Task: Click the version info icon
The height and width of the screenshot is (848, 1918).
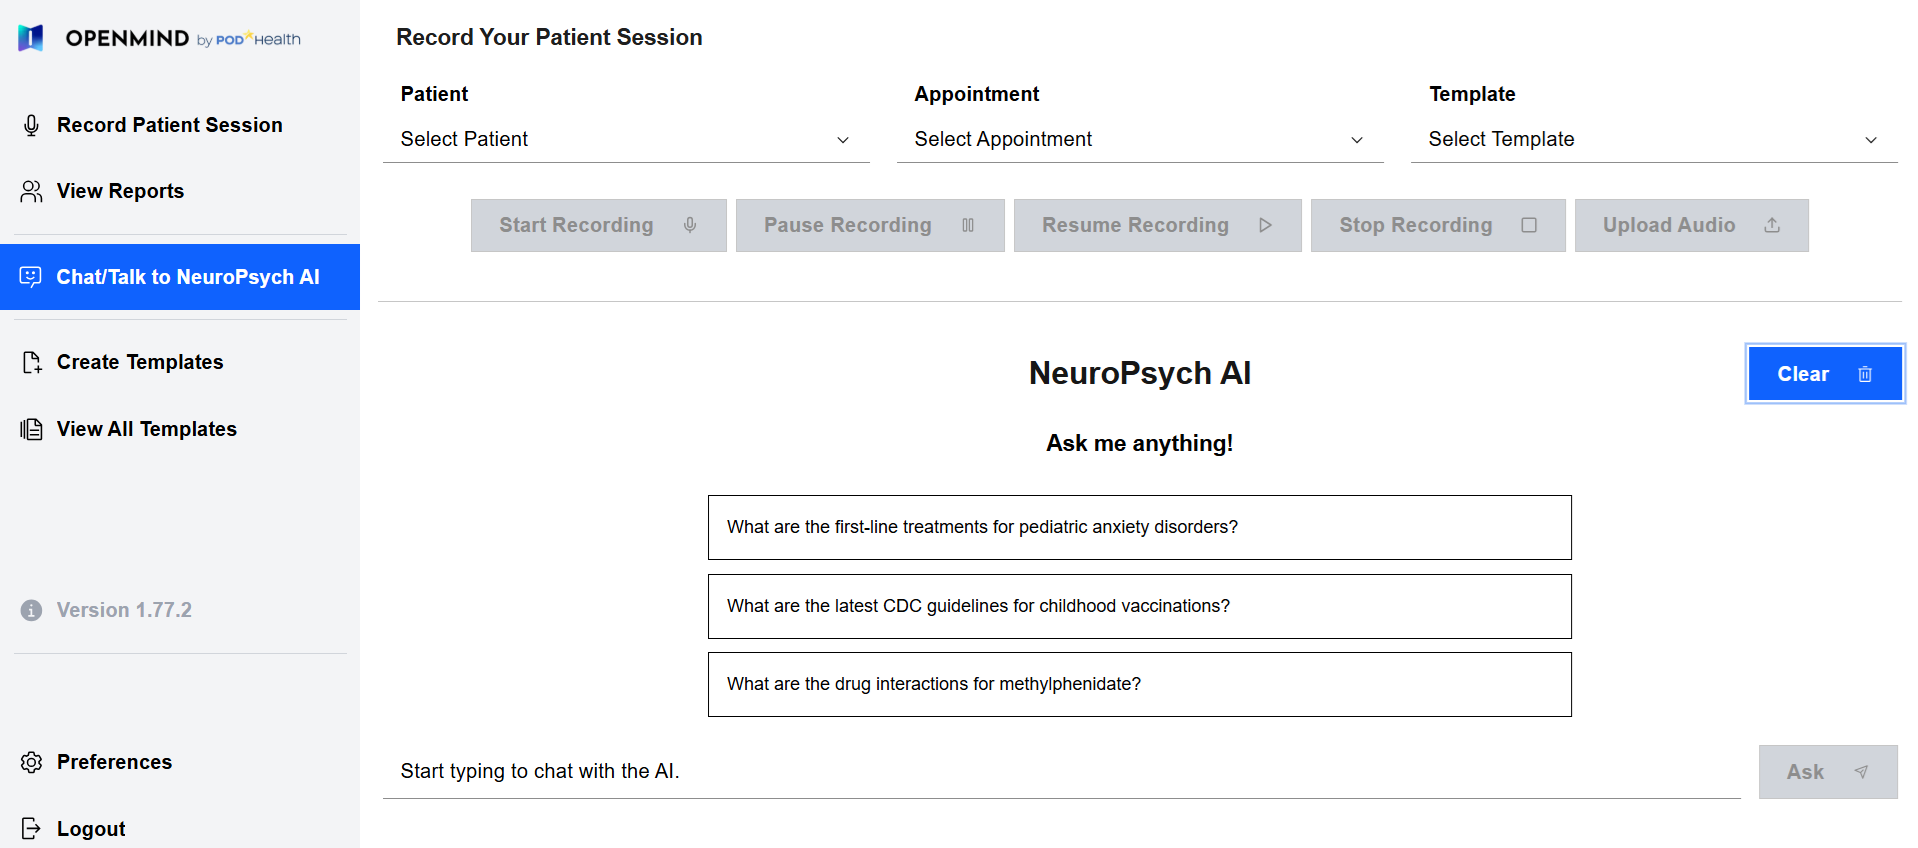Action: (x=31, y=610)
